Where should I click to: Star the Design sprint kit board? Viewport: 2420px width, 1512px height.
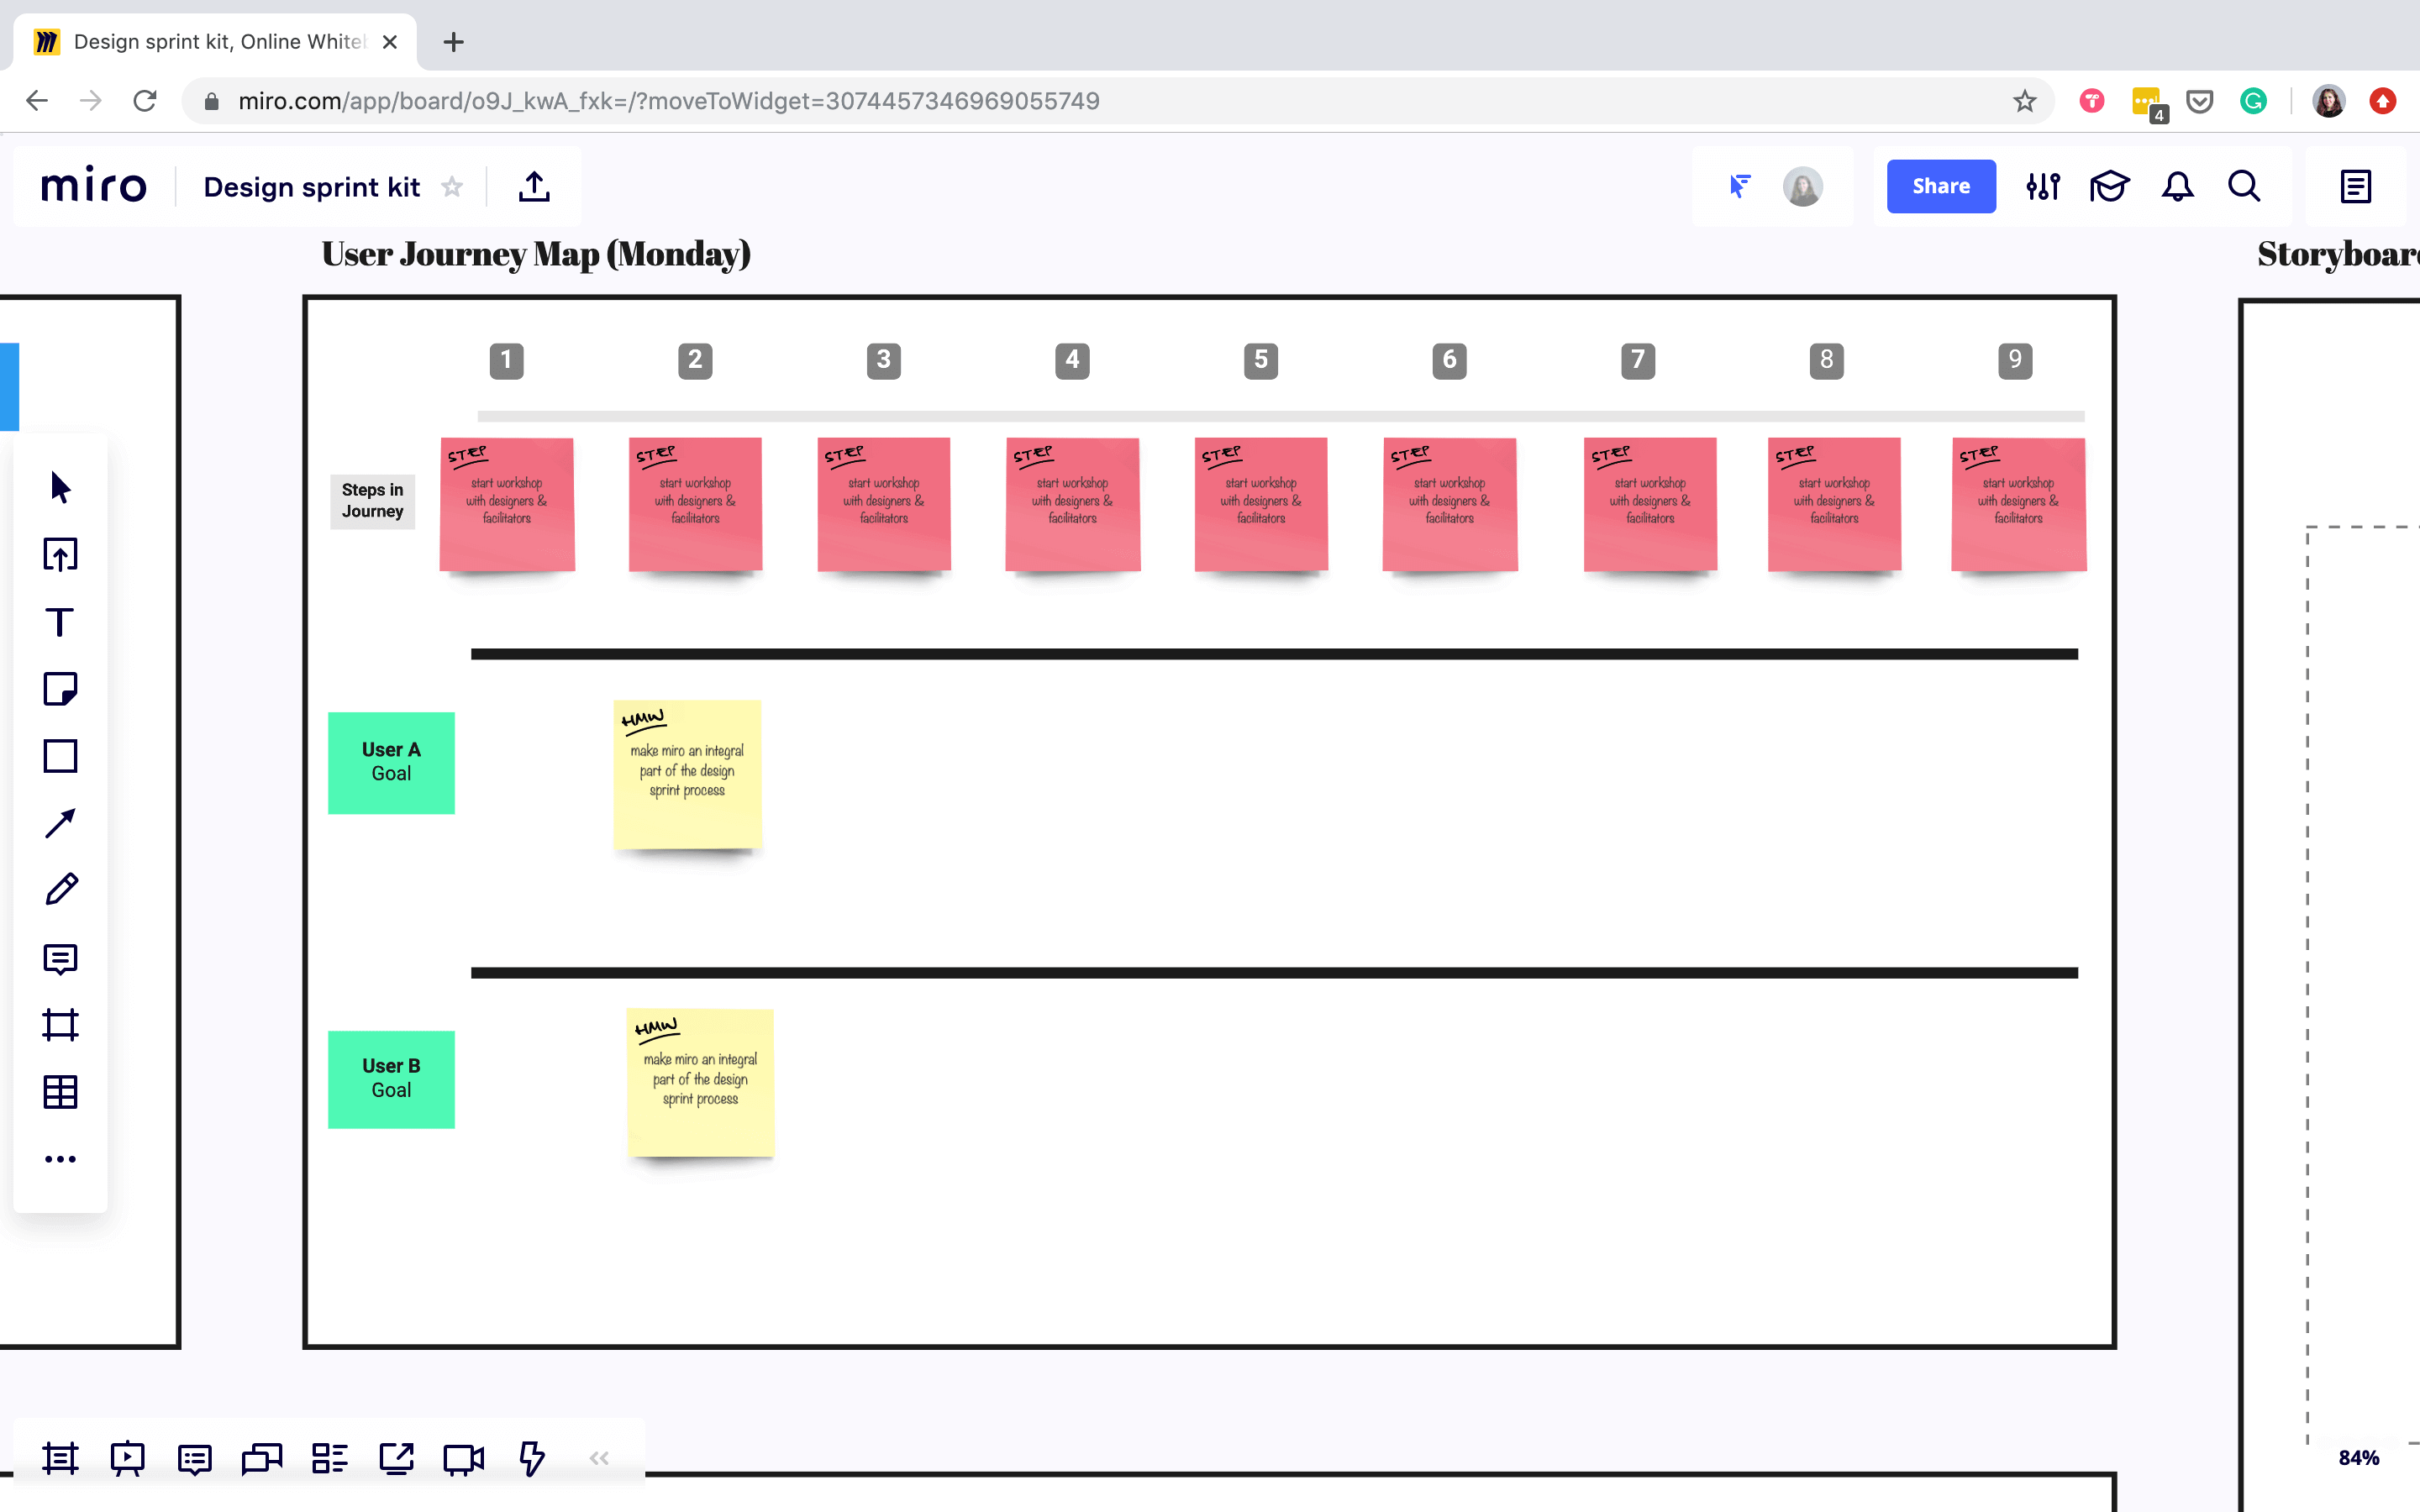(x=452, y=187)
